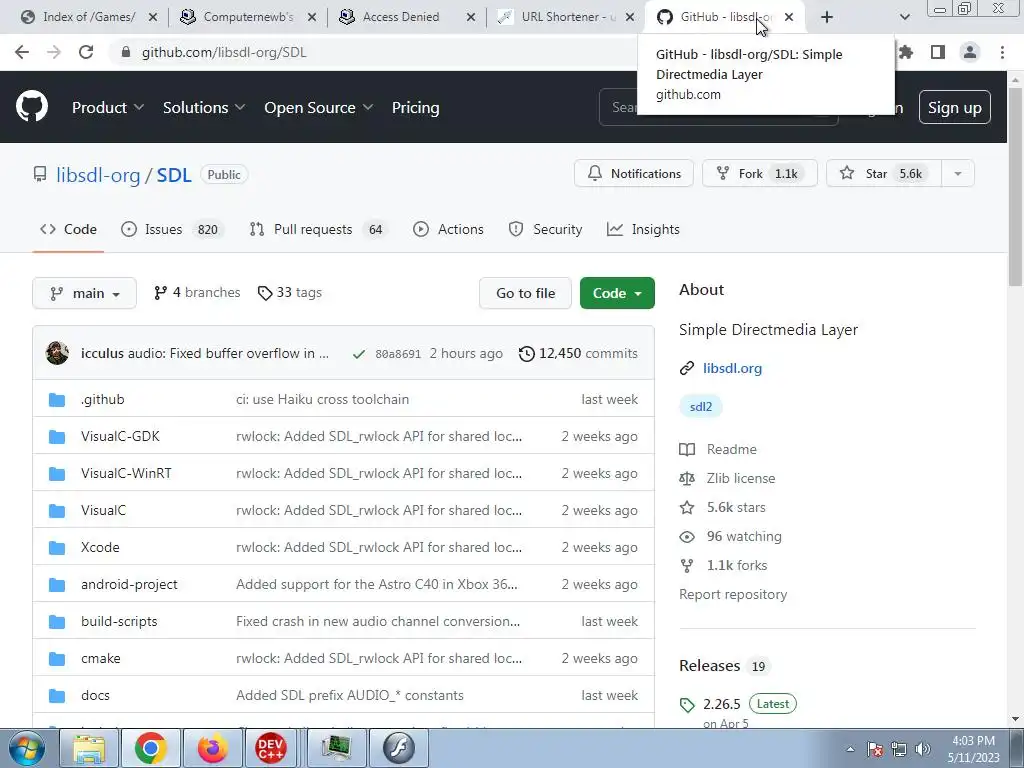
Task: Open the libsdl-org organization link
Action: tap(98, 174)
